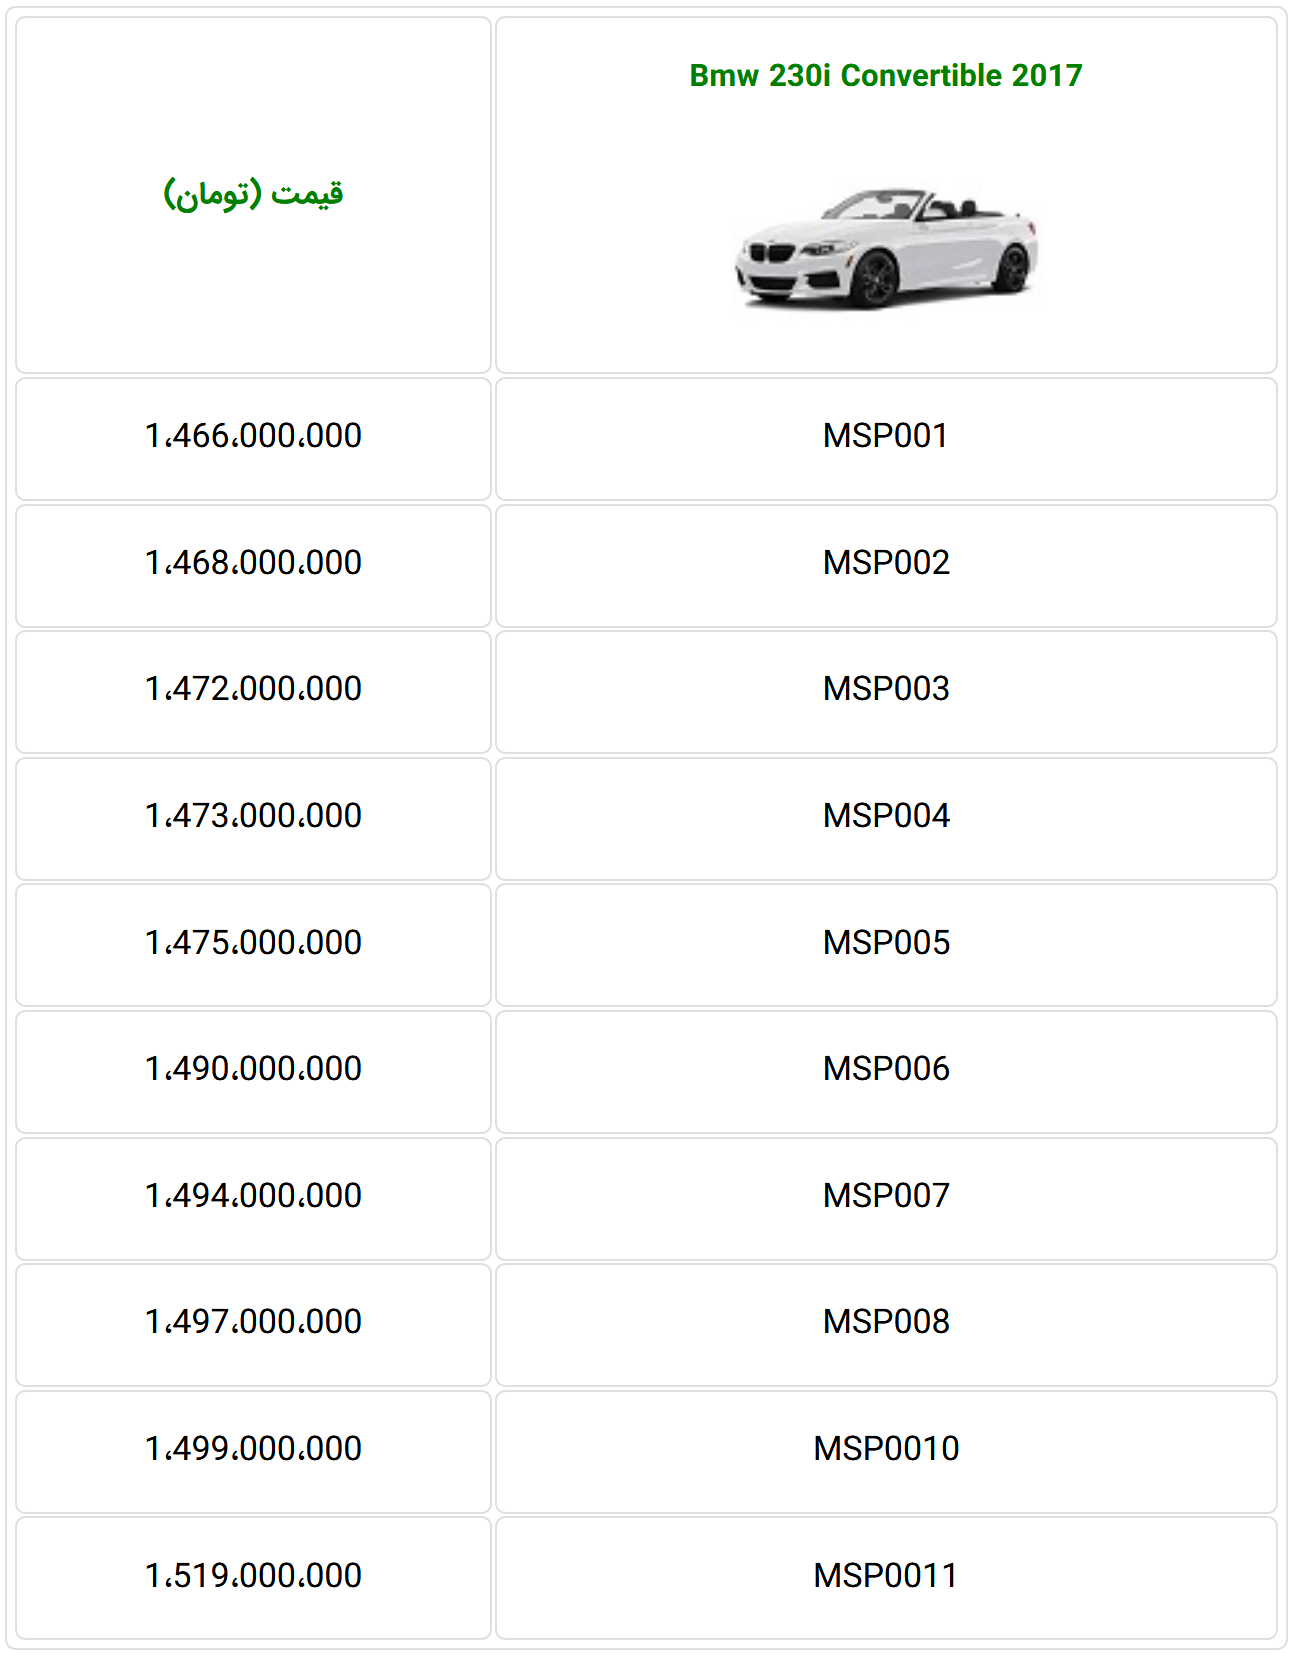Click the 1,466,000,000 price value

[x=253, y=436]
